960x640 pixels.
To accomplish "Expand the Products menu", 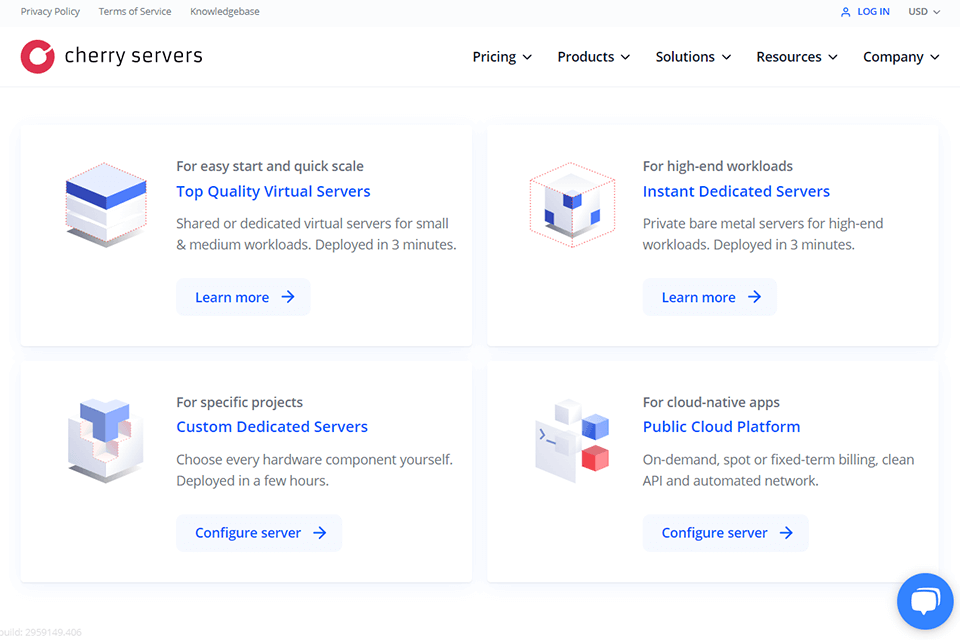I will pyautogui.click(x=594, y=57).
